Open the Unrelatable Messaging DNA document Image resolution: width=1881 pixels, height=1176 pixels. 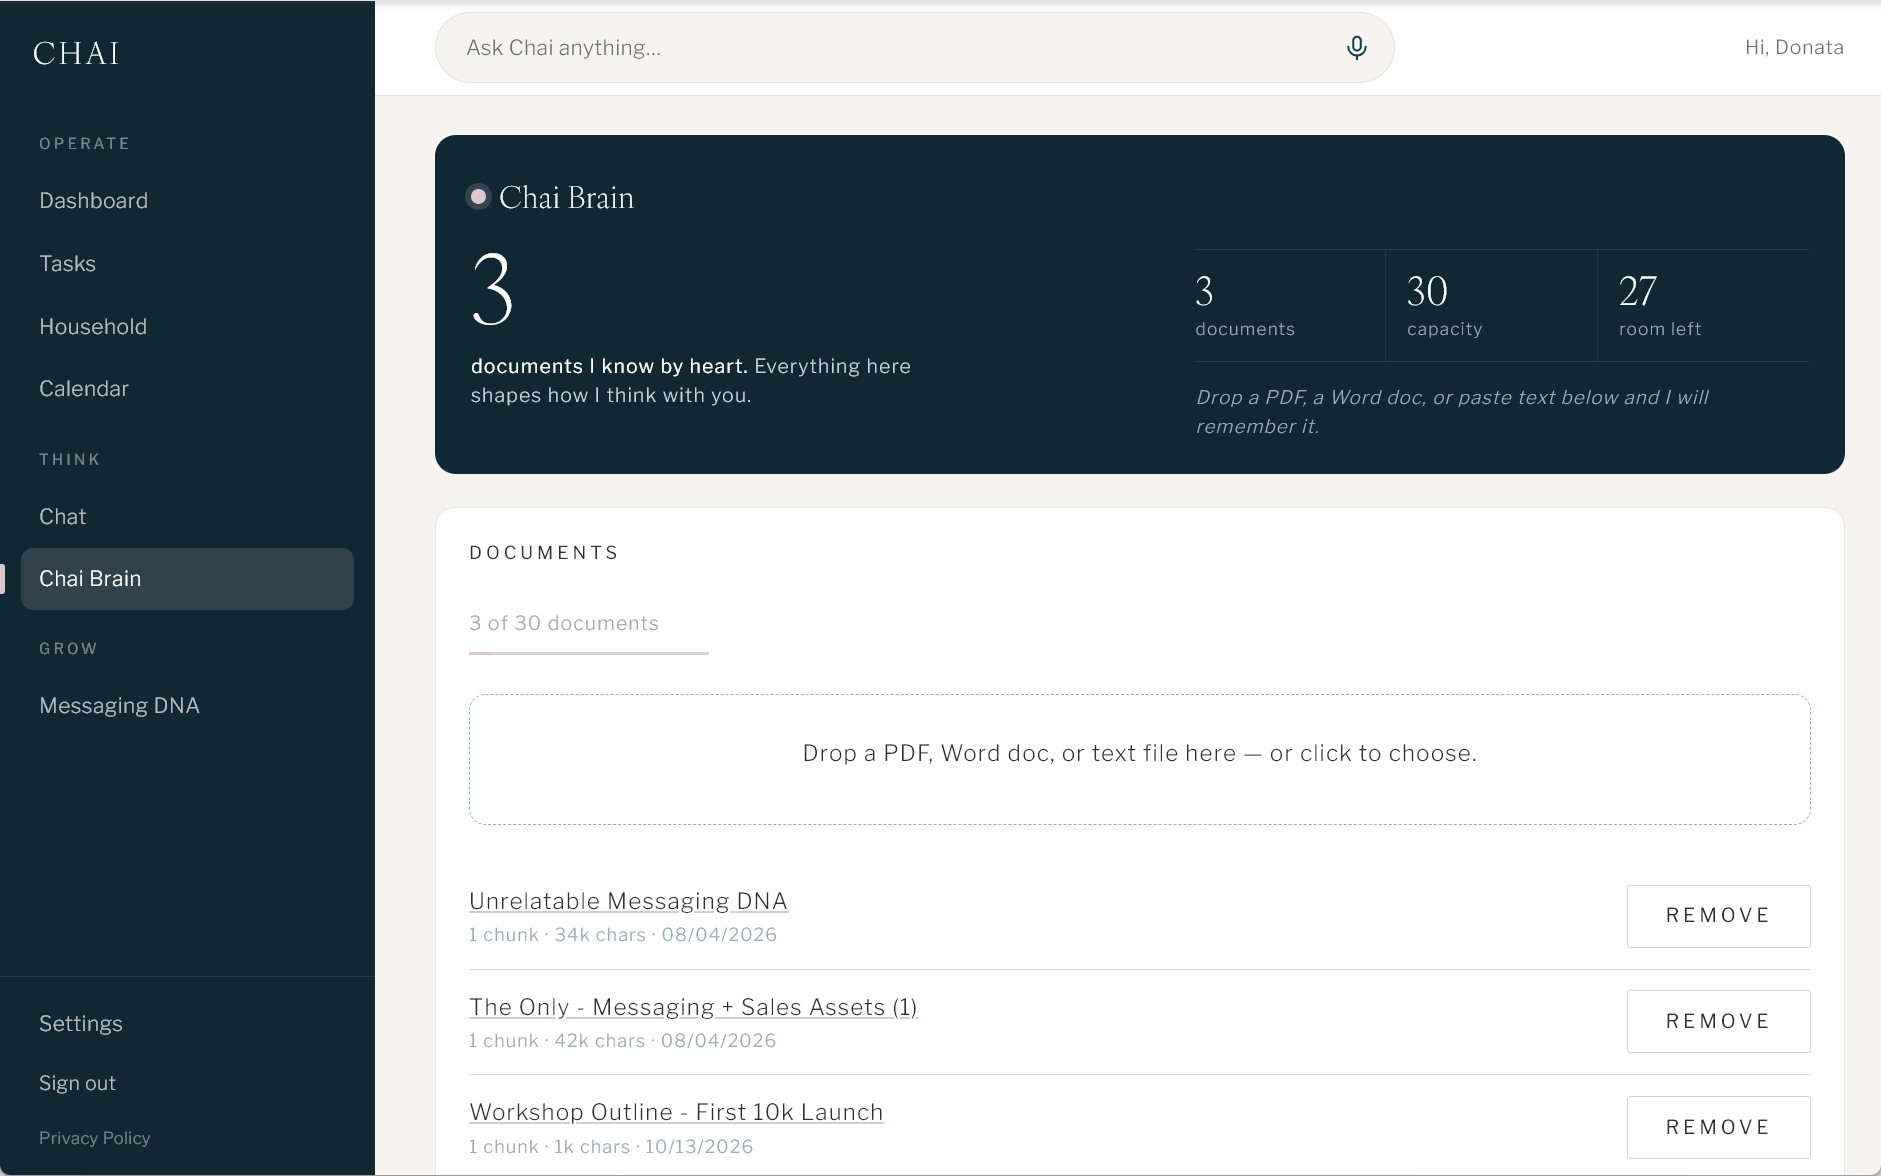click(628, 901)
